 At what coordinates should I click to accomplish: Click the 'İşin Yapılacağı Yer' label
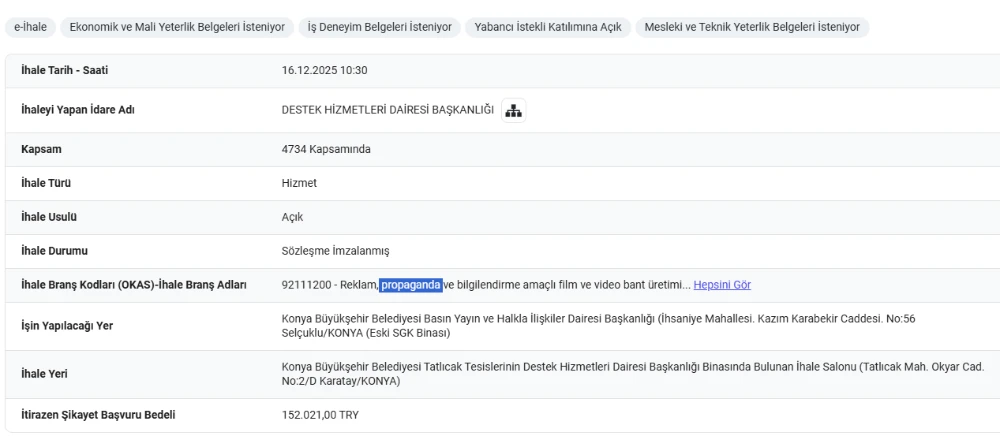click(x=68, y=326)
